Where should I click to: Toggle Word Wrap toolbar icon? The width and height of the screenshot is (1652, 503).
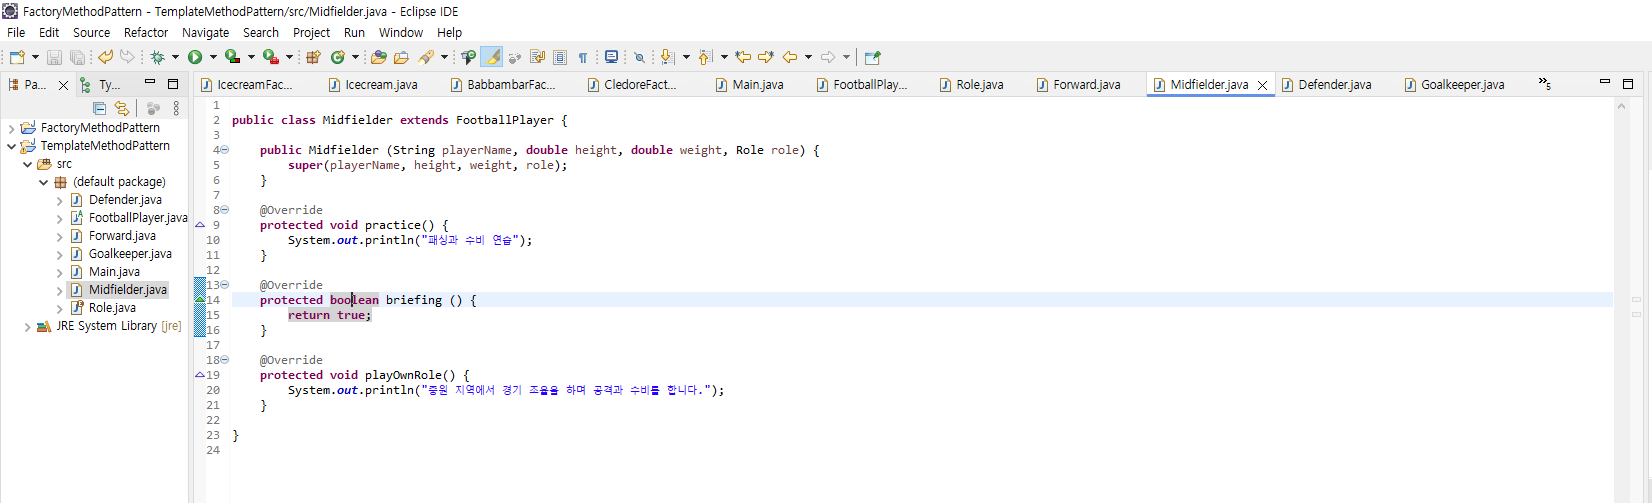[x=538, y=57]
